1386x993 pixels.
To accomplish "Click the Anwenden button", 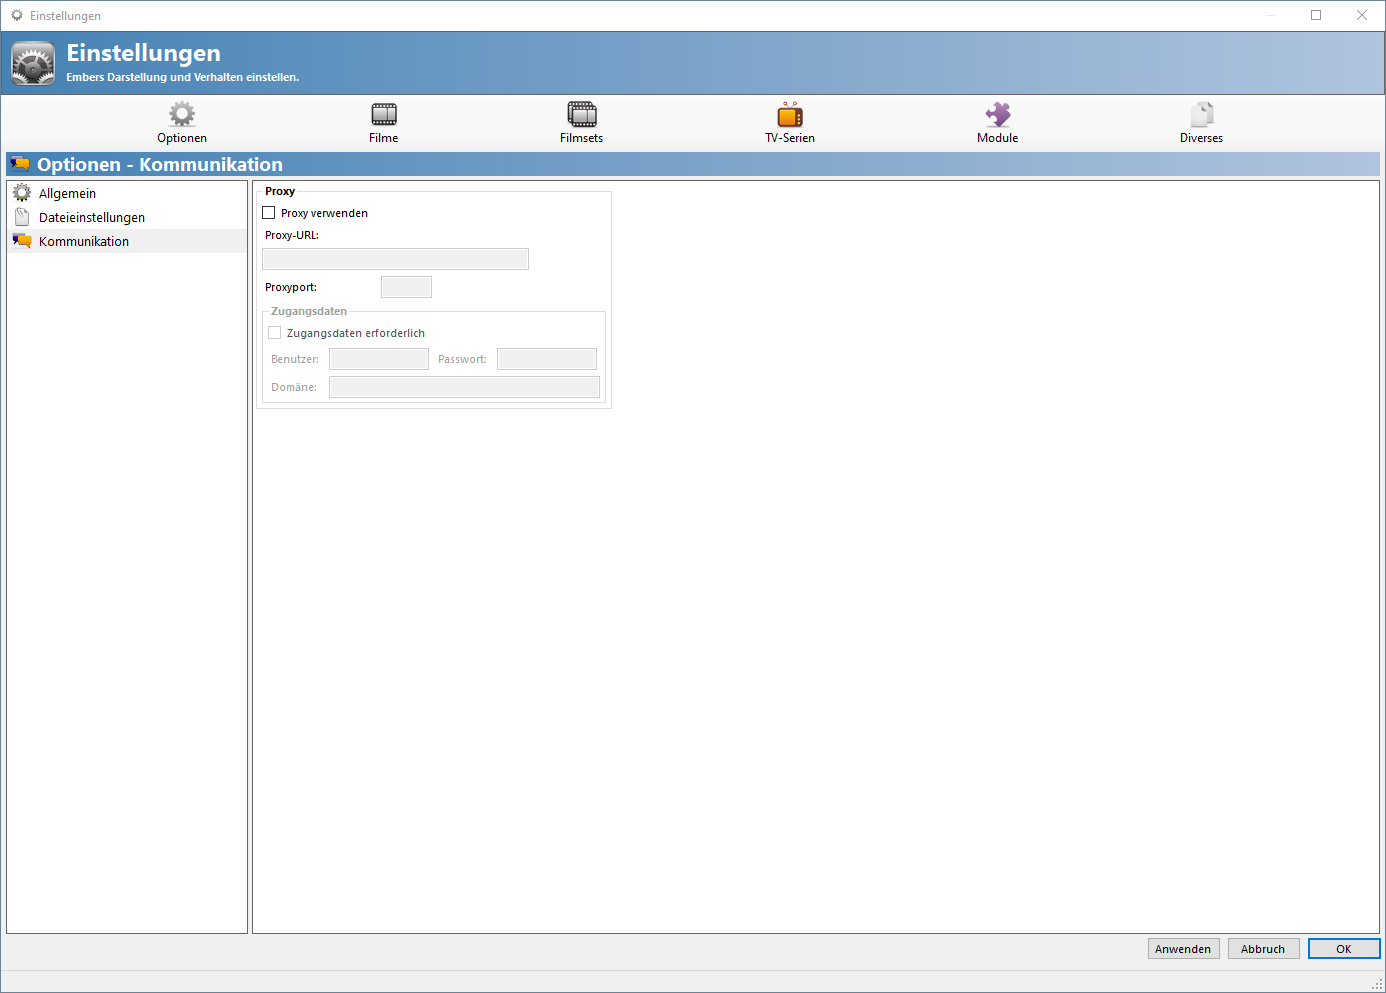I will [1184, 949].
